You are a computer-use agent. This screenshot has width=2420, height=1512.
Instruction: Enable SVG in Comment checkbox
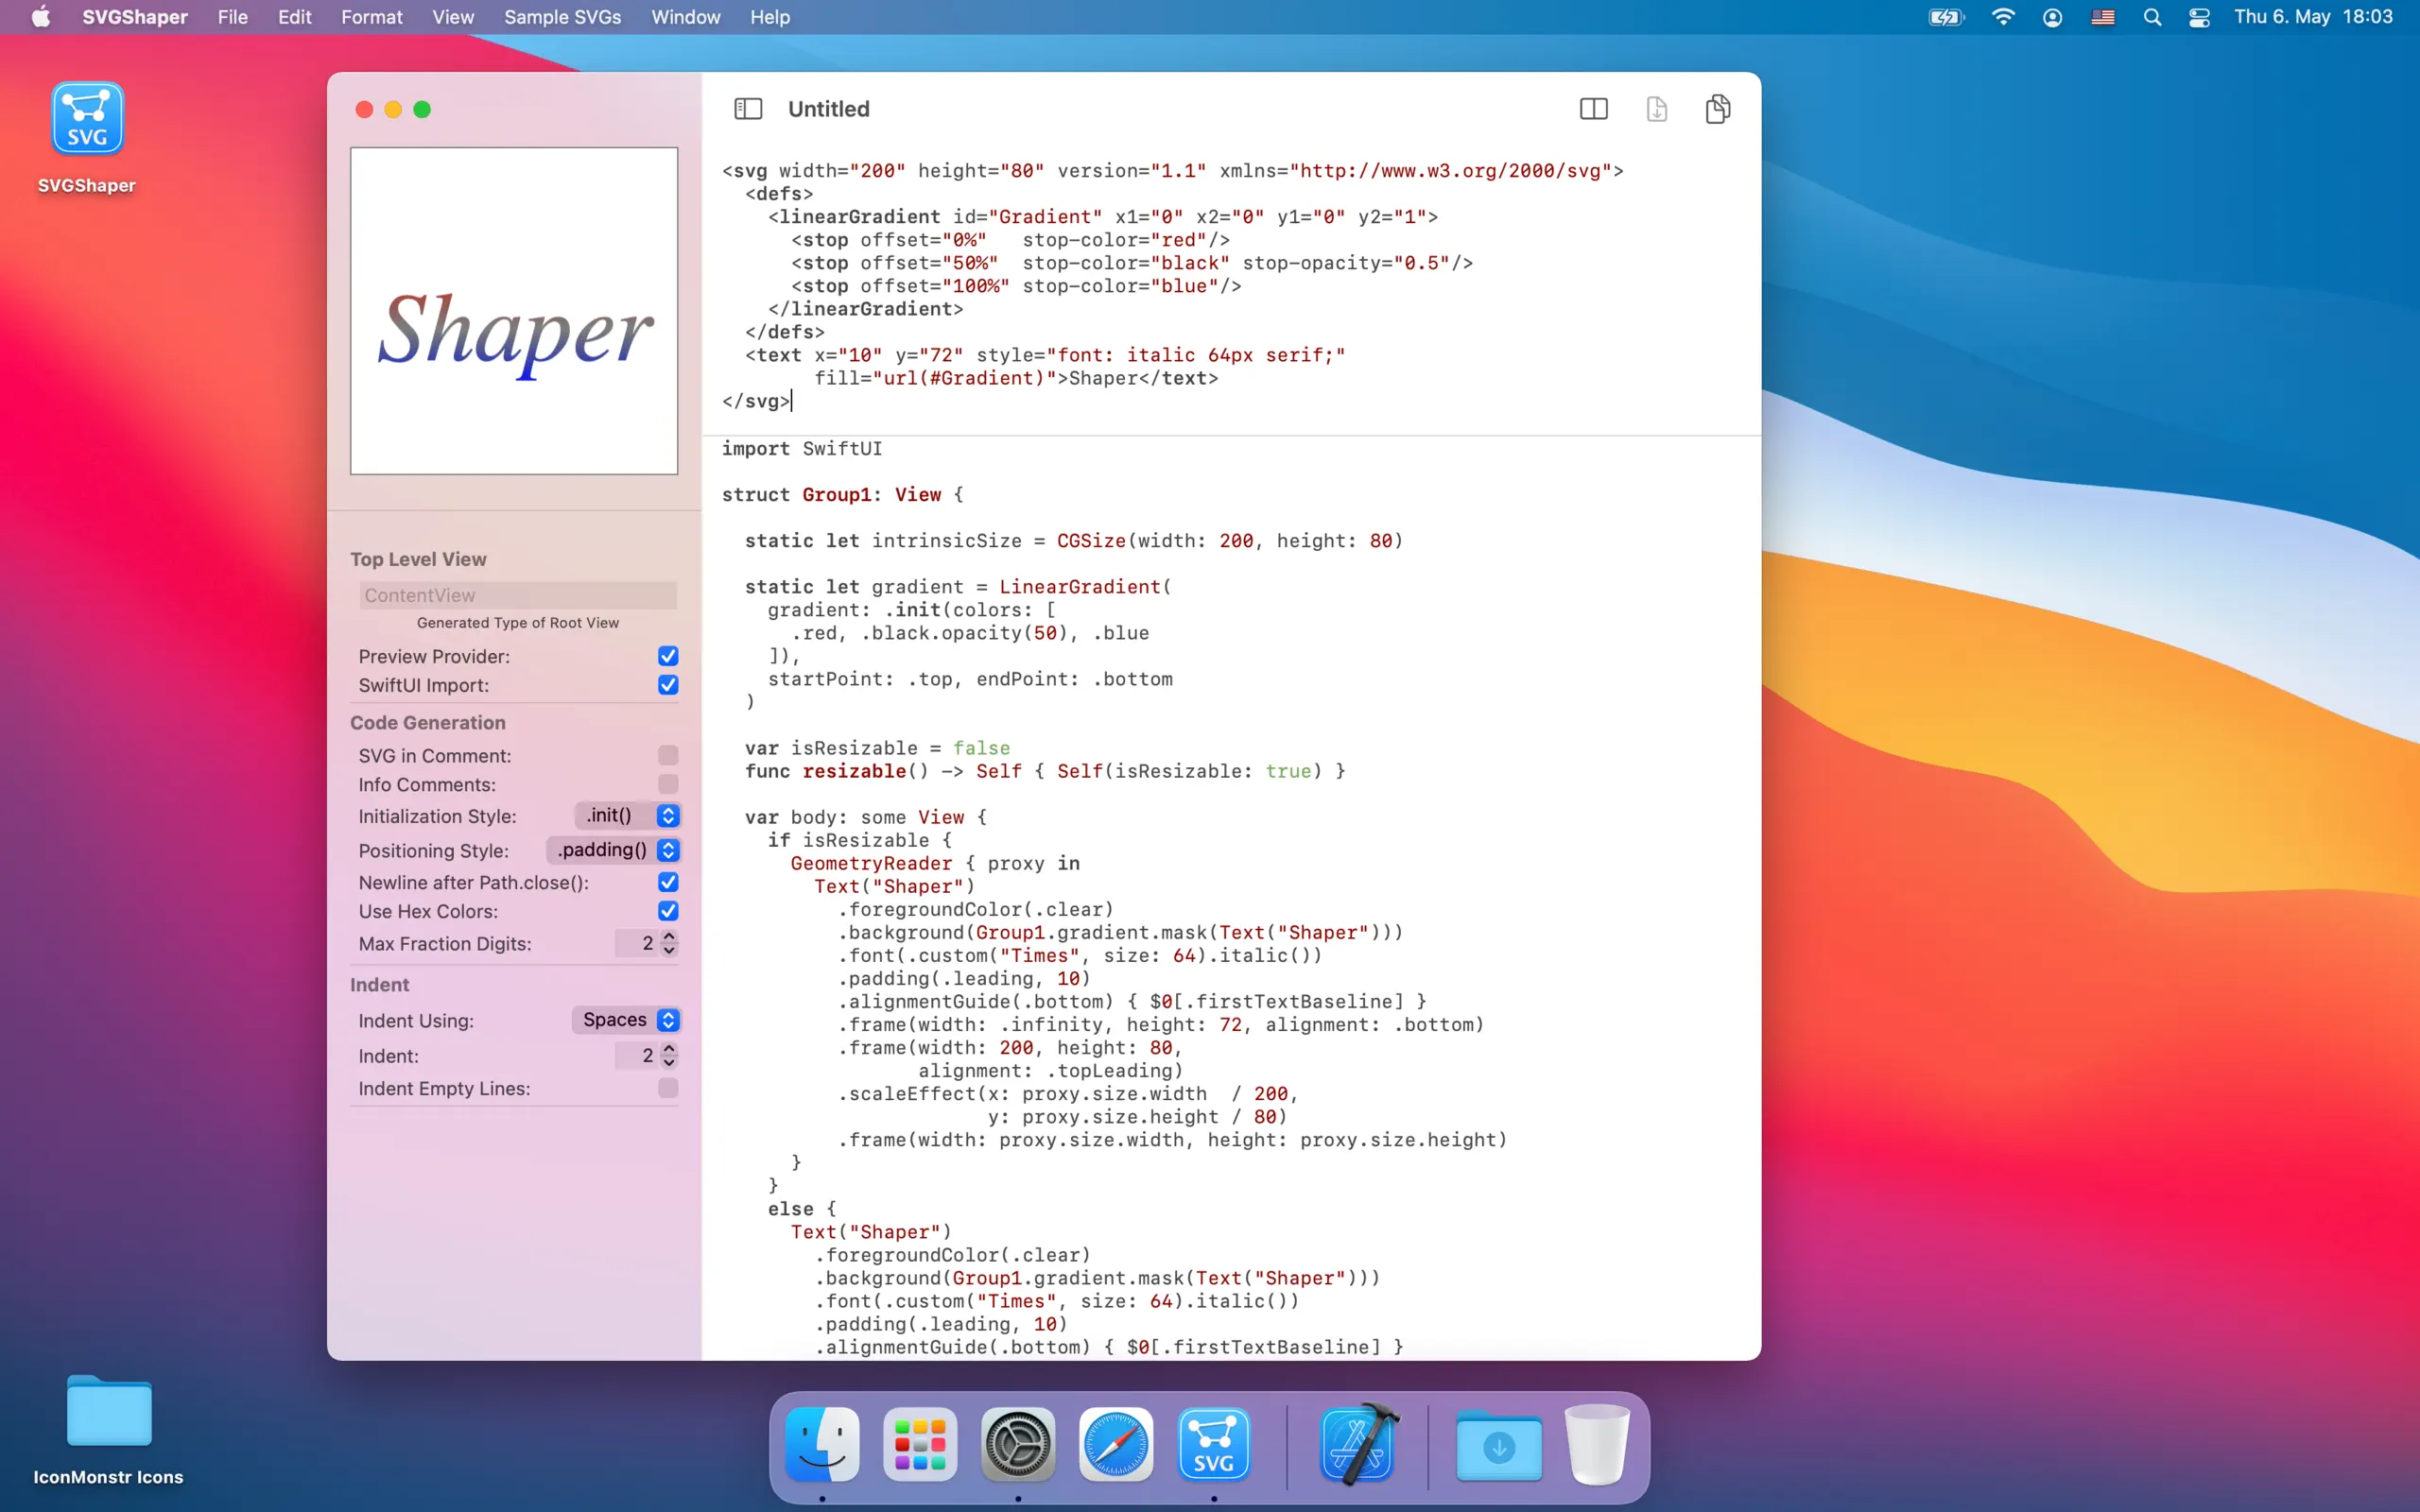(668, 756)
